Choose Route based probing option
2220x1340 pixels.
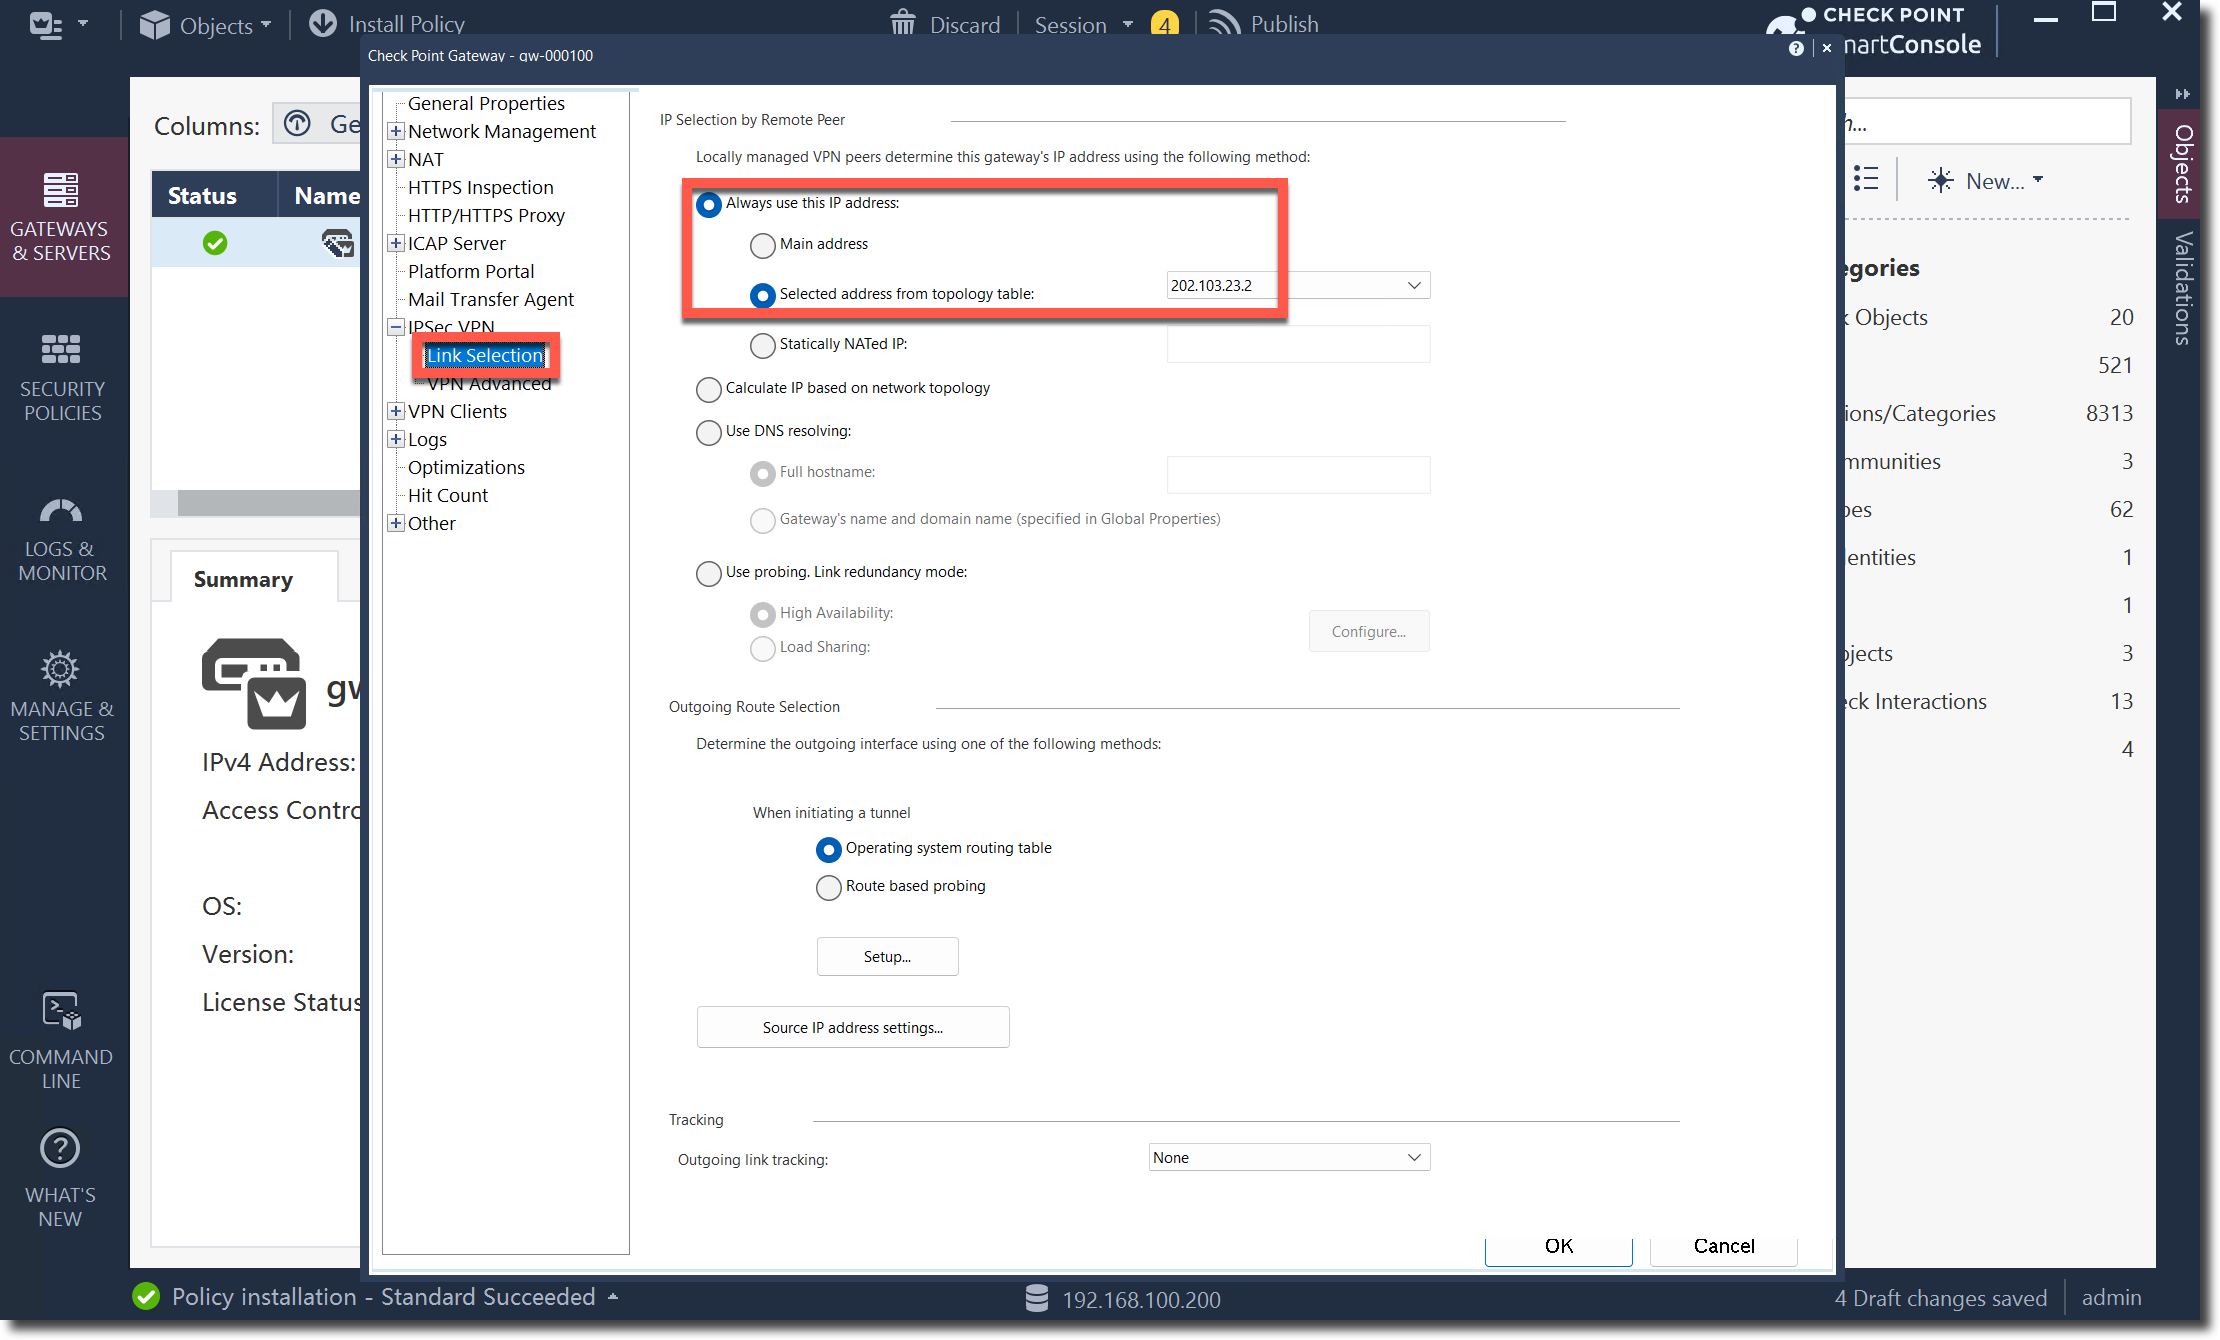tap(829, 887)
